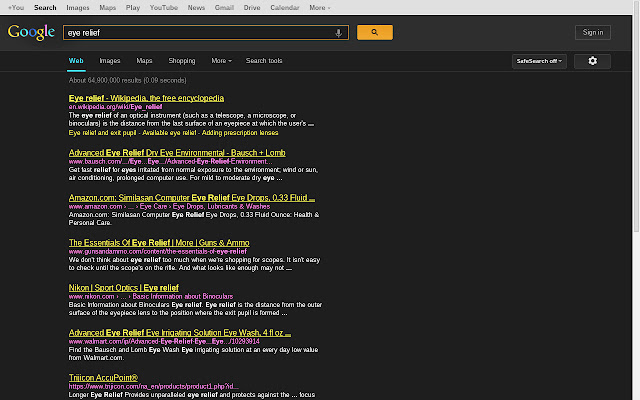Click the Sign in button
This screenshot has width=640, height=400.
[x=592, y=33]
